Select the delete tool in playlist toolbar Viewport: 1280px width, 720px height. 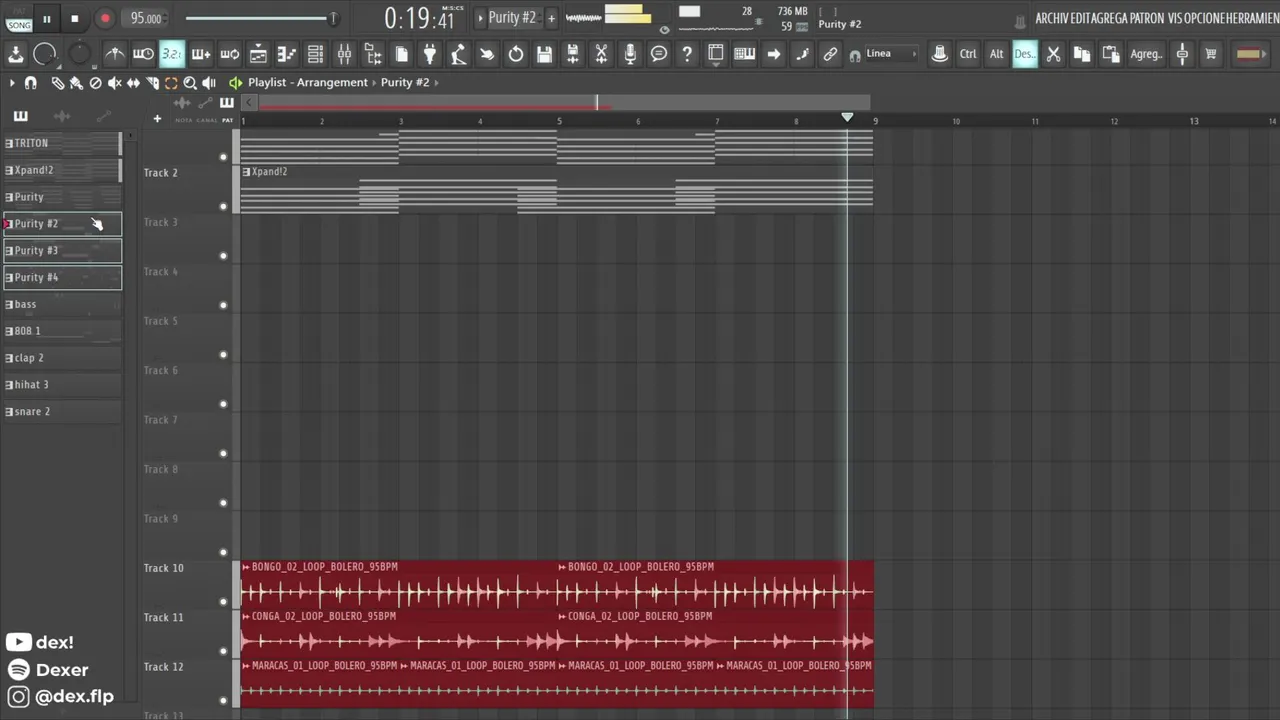point(95,83)
